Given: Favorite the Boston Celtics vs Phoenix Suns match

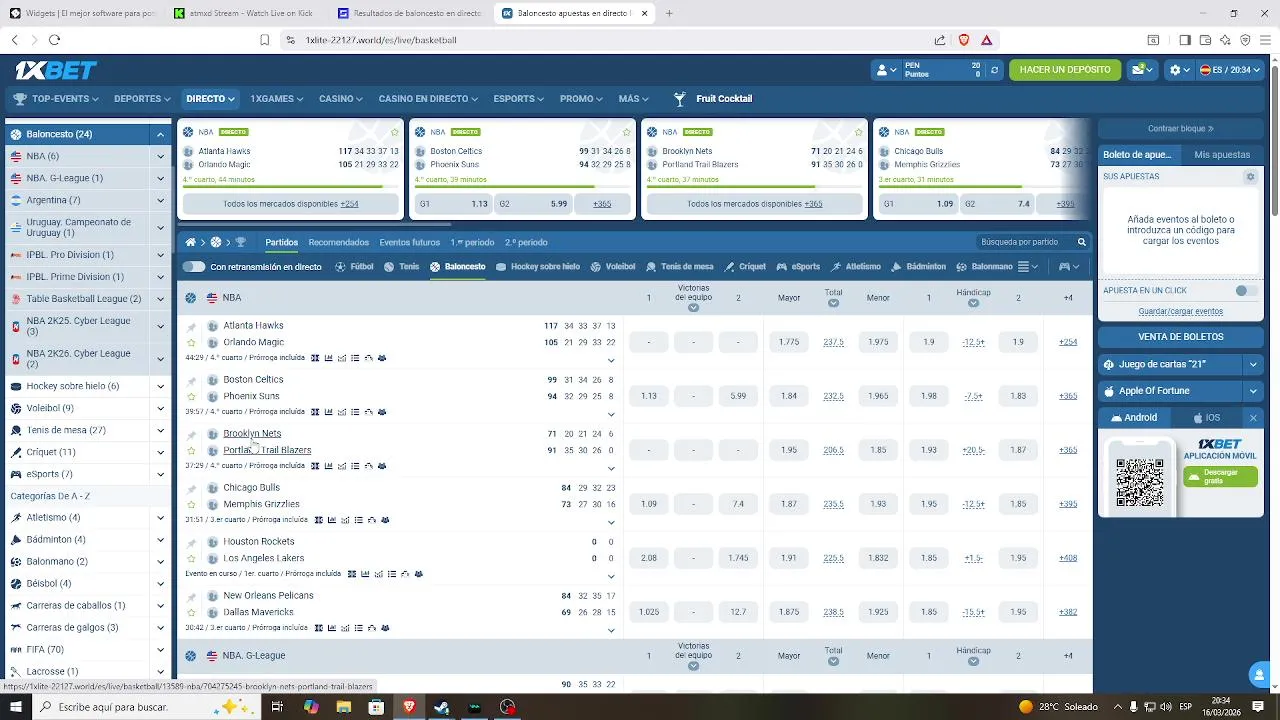Looking at the screenshot, I should 192,396.
